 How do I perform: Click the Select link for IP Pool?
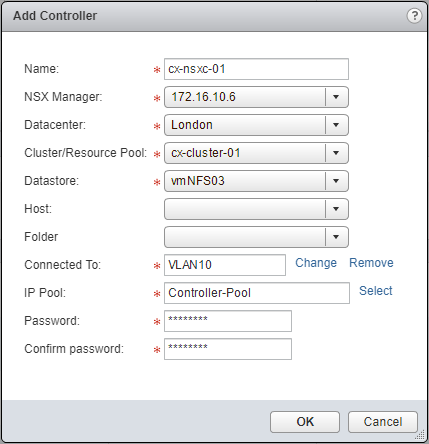pos(375,291)
